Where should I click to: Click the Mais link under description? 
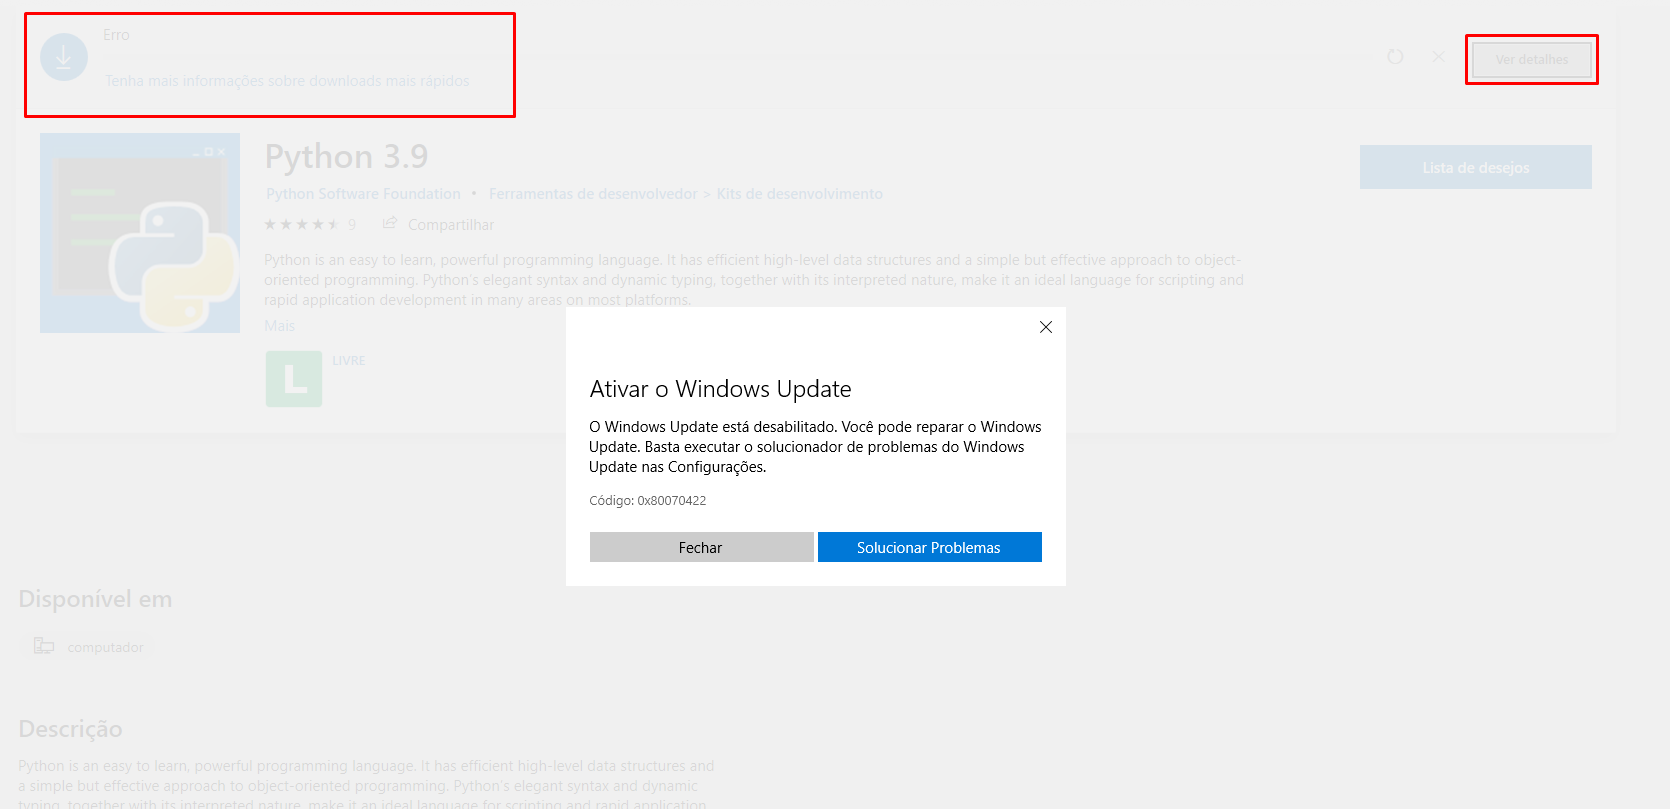tap(279, 326)
